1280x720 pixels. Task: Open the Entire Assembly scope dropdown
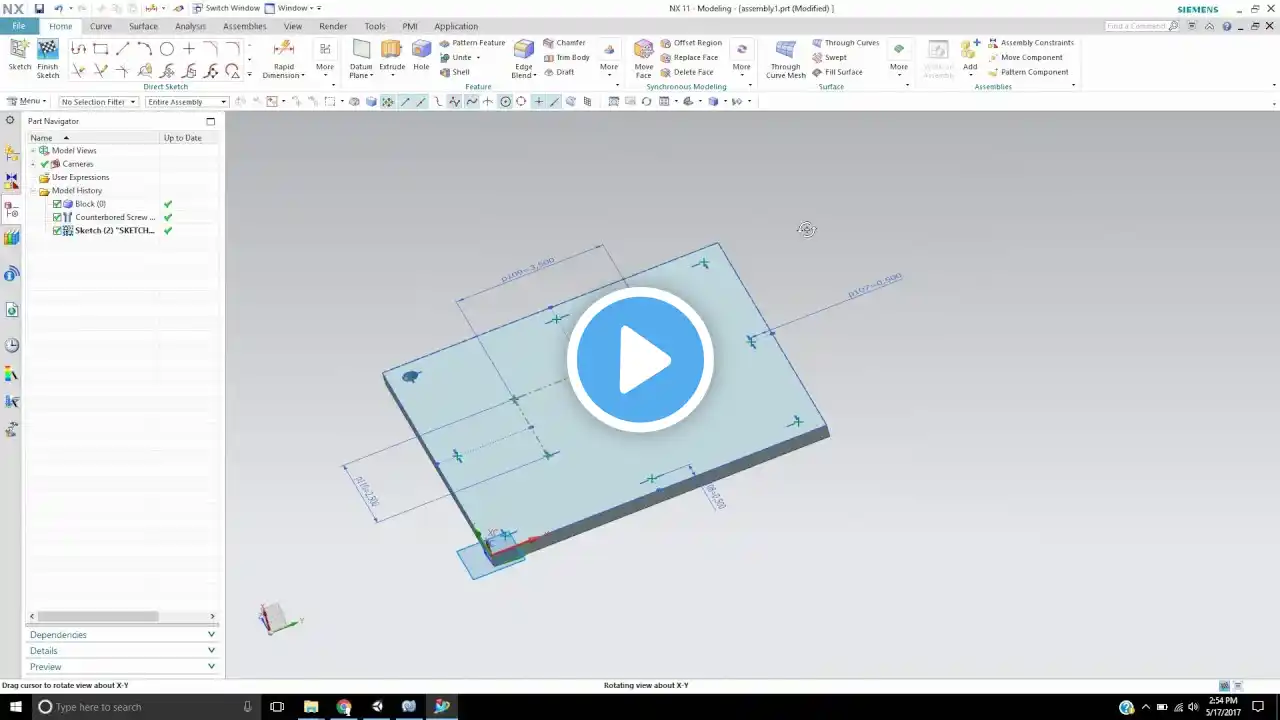click(x=187, y=102)
